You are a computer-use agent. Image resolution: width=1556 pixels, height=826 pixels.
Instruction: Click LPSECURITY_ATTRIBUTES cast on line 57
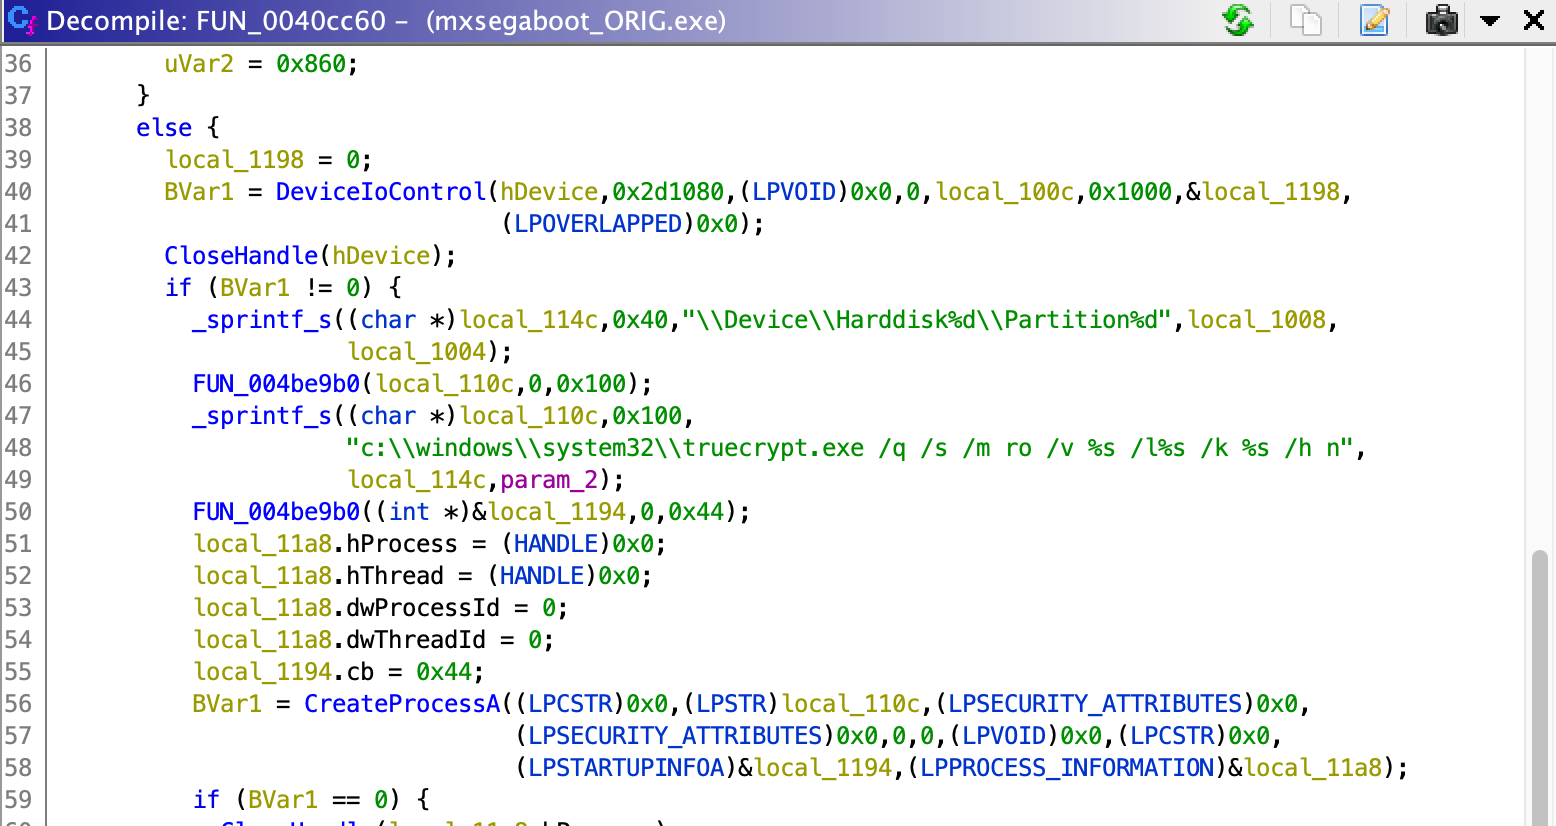[675, 735]
